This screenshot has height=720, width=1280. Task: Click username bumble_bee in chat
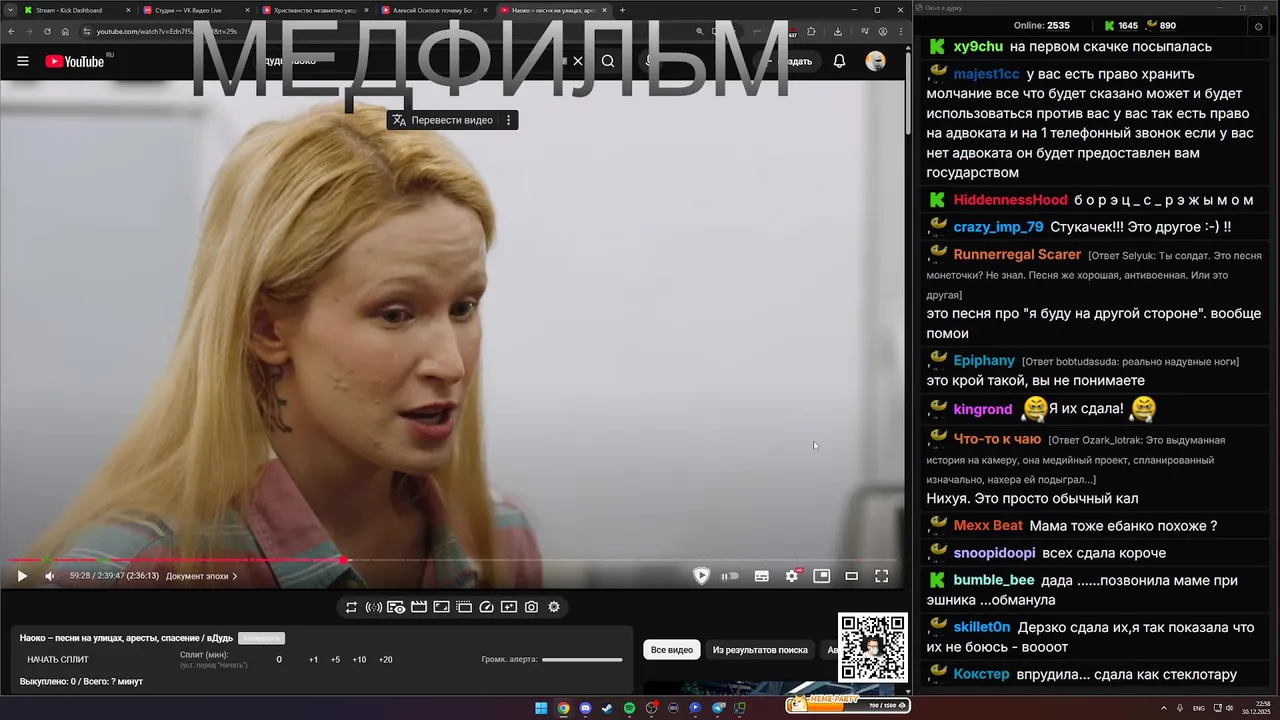pos(993,580)
